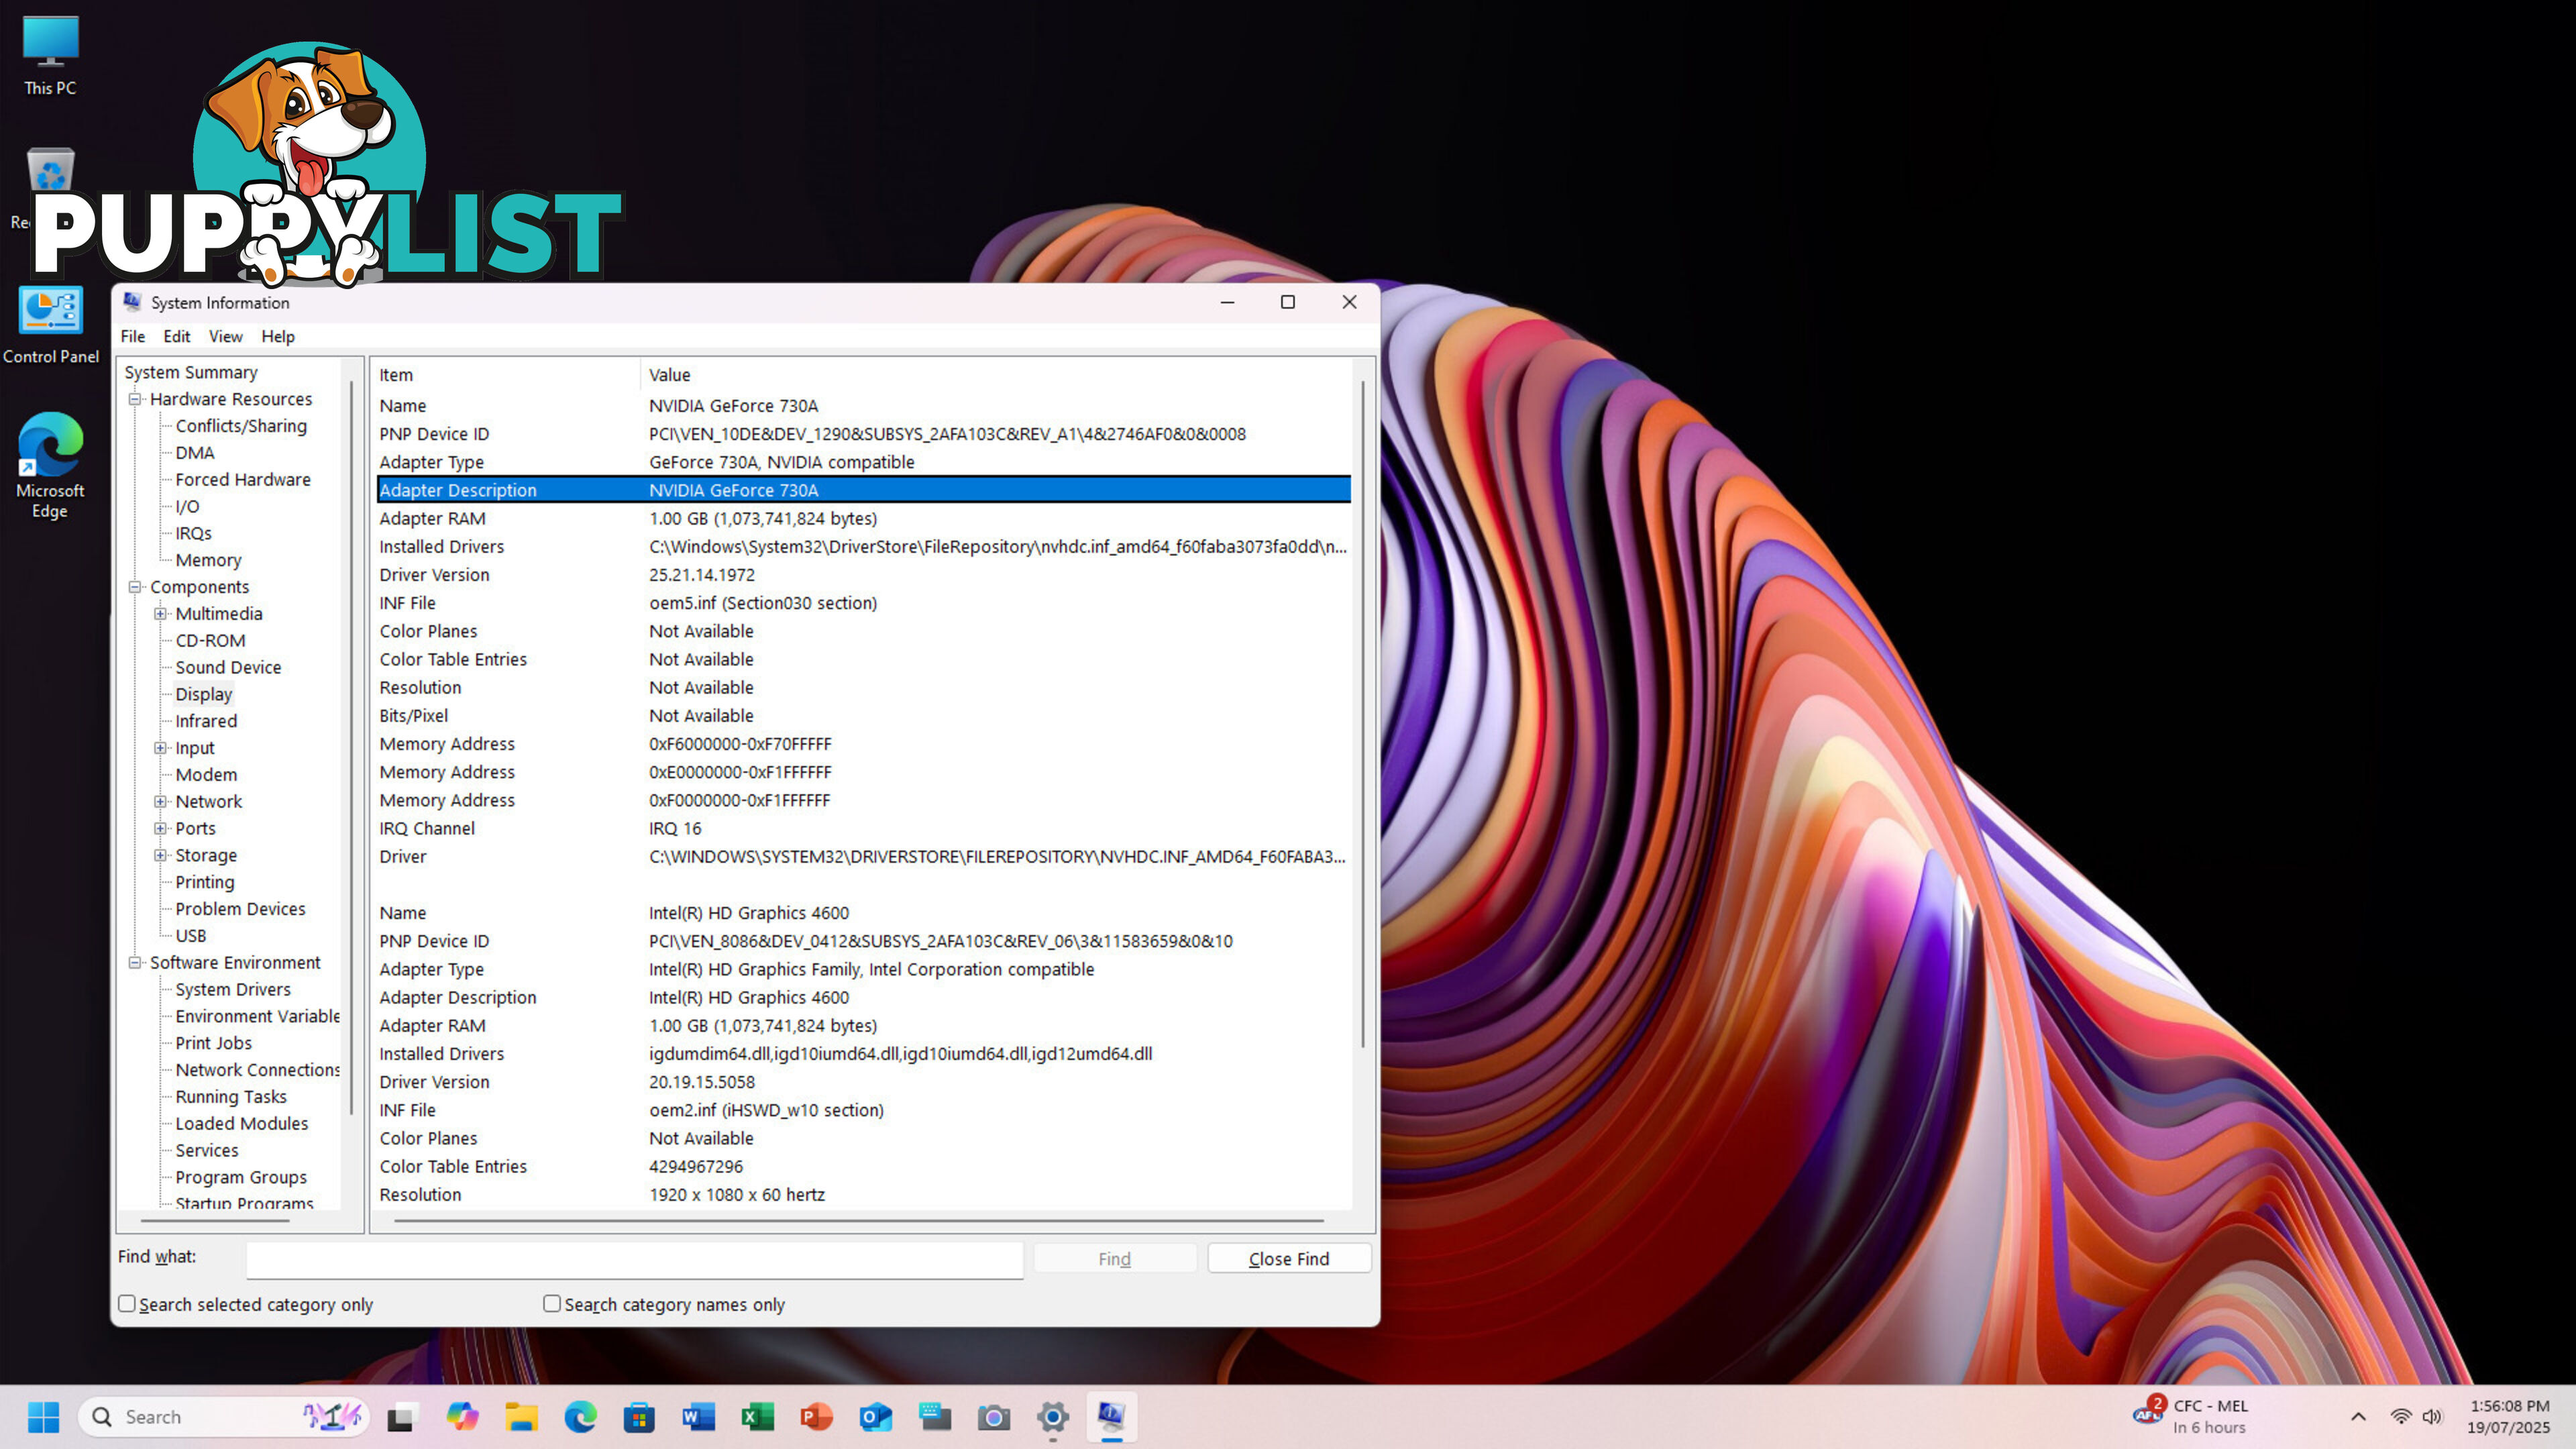This screenshot has height=1449, width=2576.
Task: Expand Ports tree node
Action: point(160,829)
